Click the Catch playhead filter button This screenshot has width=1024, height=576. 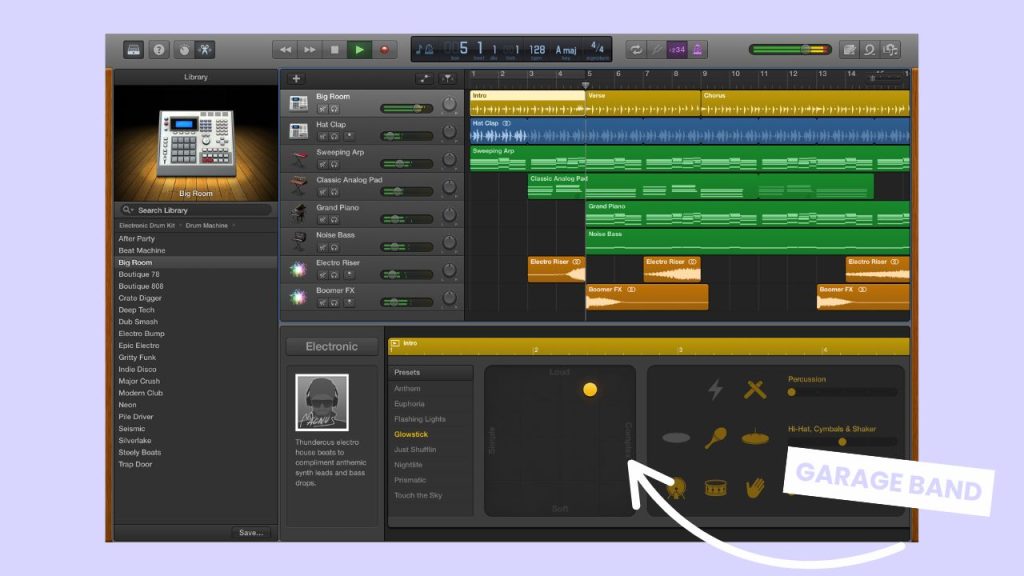coord(448,78)
